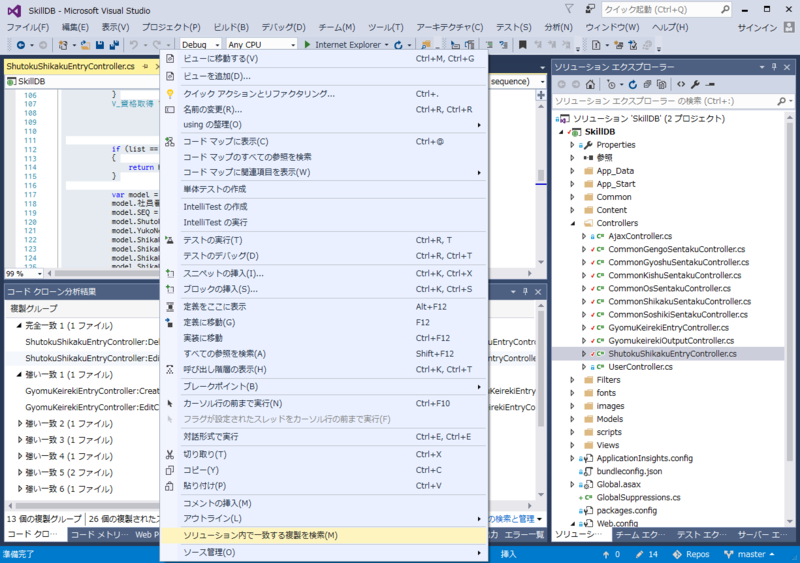Expand the 強い一致 2 clone group
The image size is (800, 563).
tap(19, 424)
